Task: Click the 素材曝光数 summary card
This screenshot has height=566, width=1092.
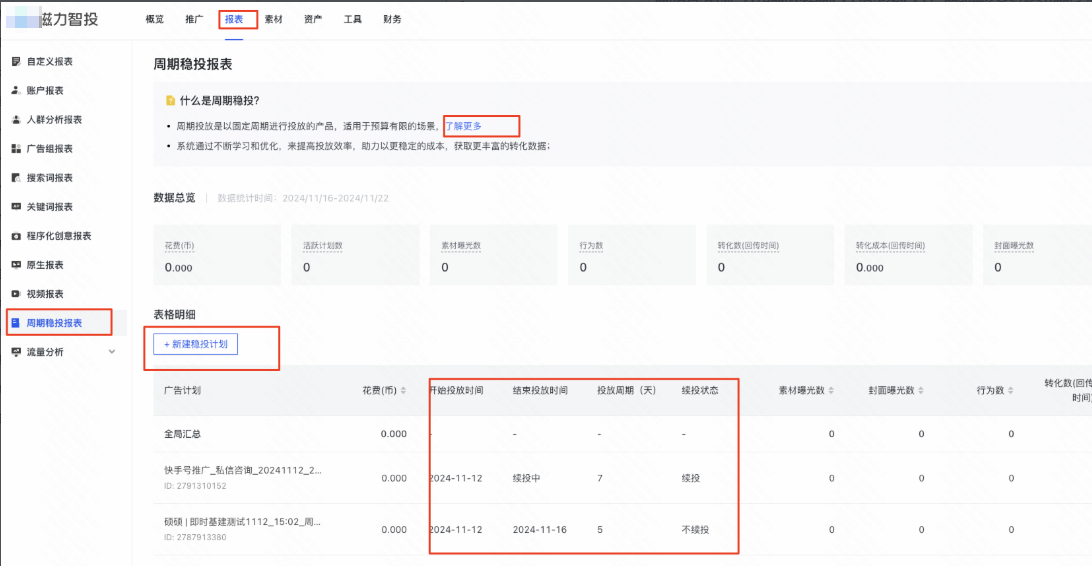Action: (494, 255)
